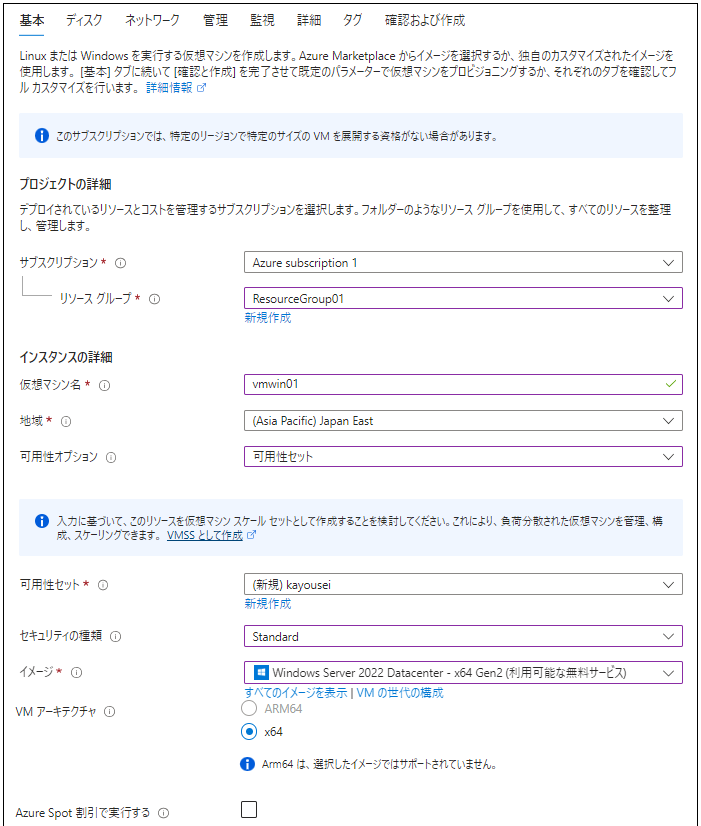
Task: Switch to the 管理 tab
Action: (x=215, y=21)
